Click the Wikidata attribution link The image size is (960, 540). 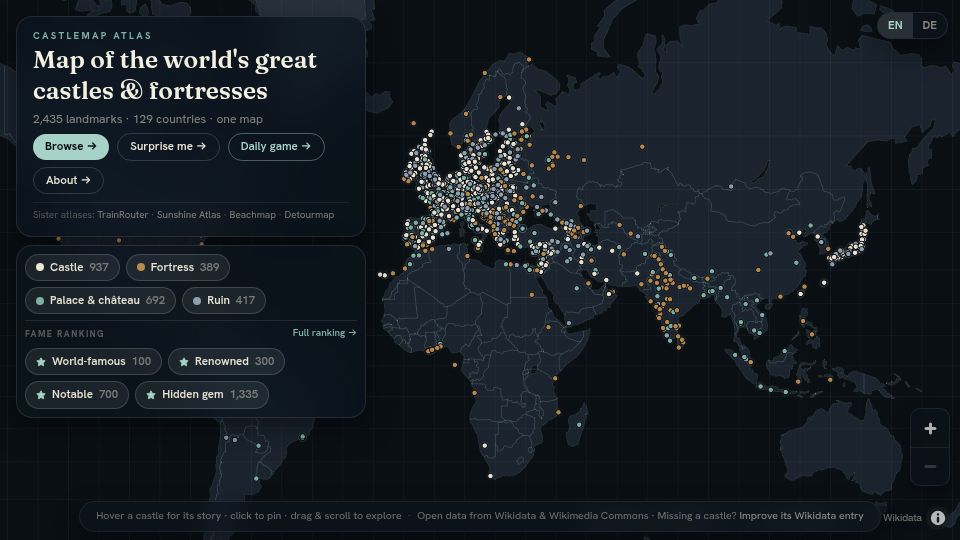(902, 517)
